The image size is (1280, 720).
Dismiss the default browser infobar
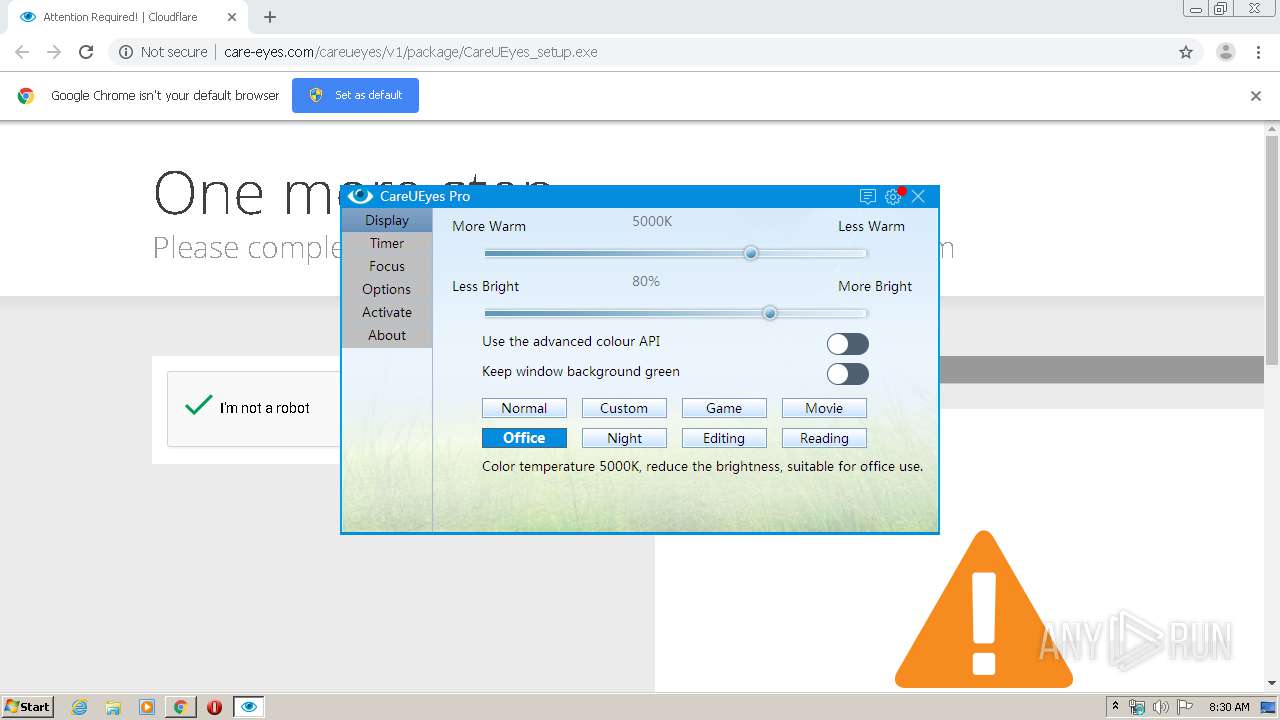click(x=1256, y=96)
